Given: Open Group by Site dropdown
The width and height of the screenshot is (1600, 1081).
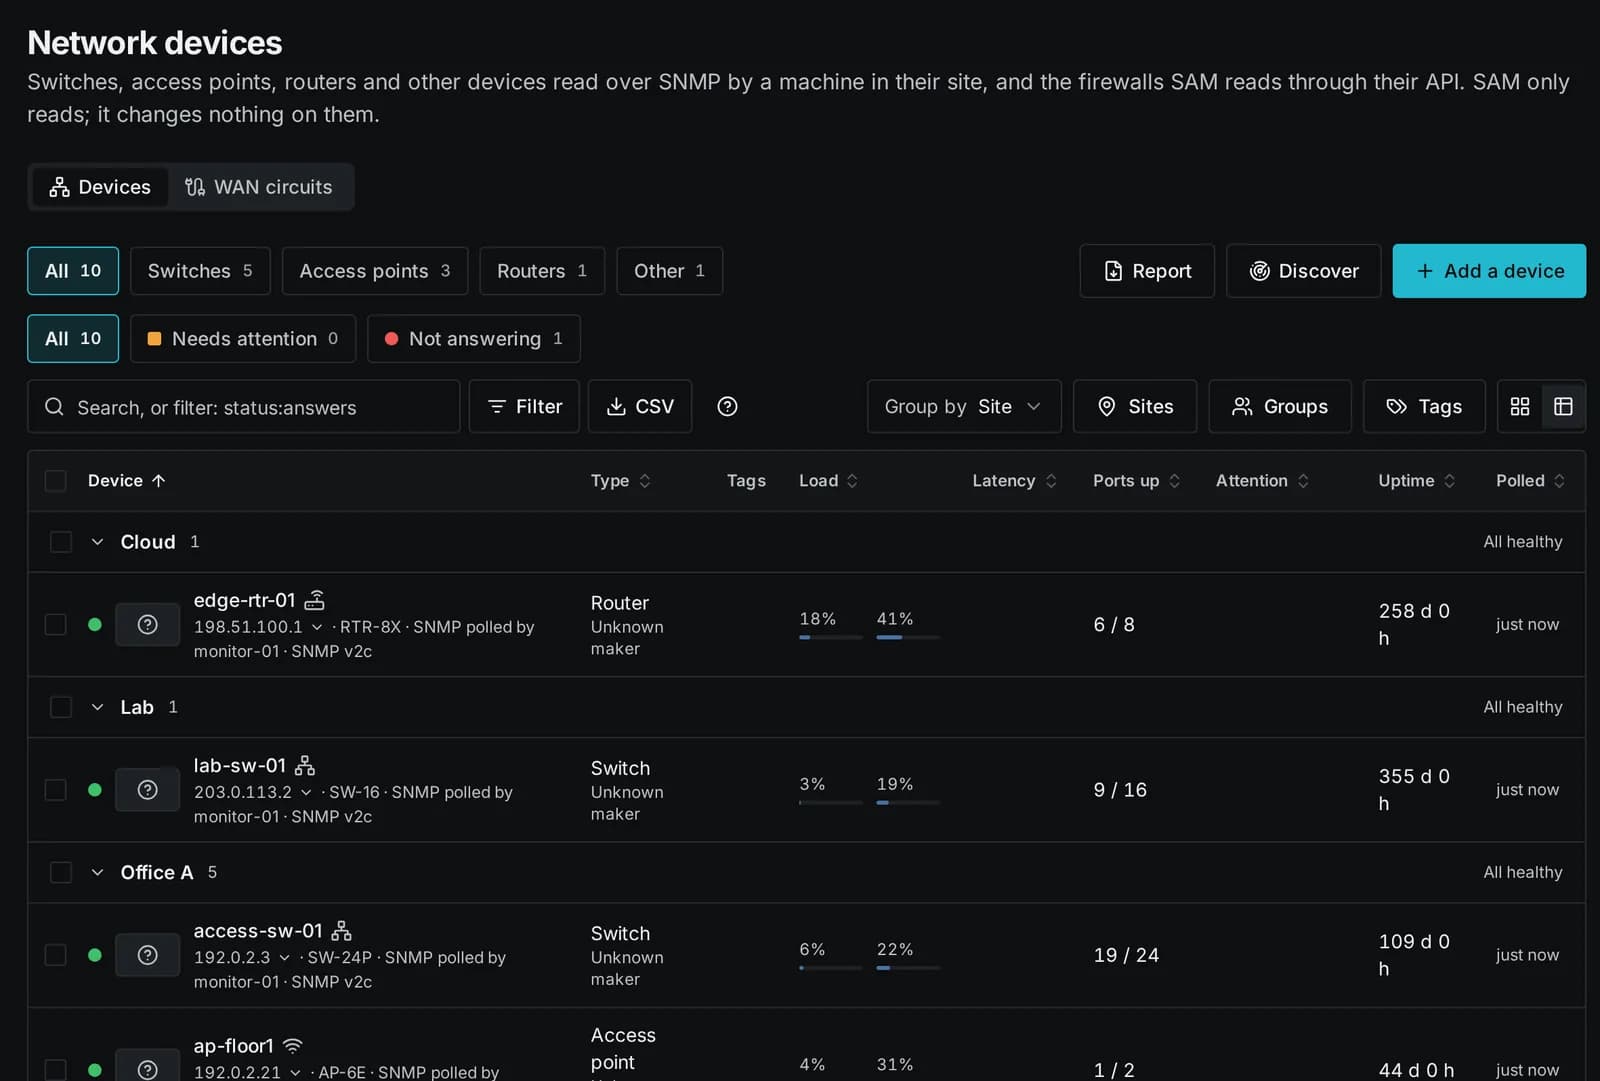Looking at the screenshot, I should (x=964, y=406).
